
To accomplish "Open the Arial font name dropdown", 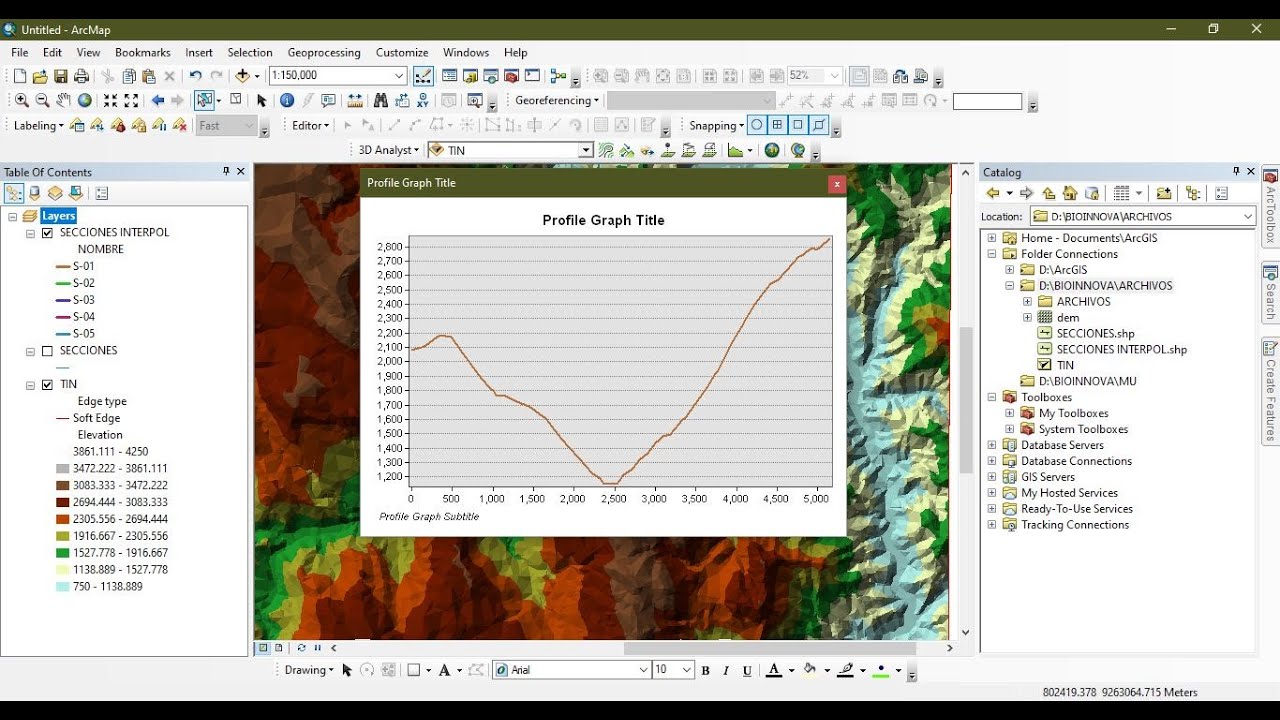I will coord(643,670).
